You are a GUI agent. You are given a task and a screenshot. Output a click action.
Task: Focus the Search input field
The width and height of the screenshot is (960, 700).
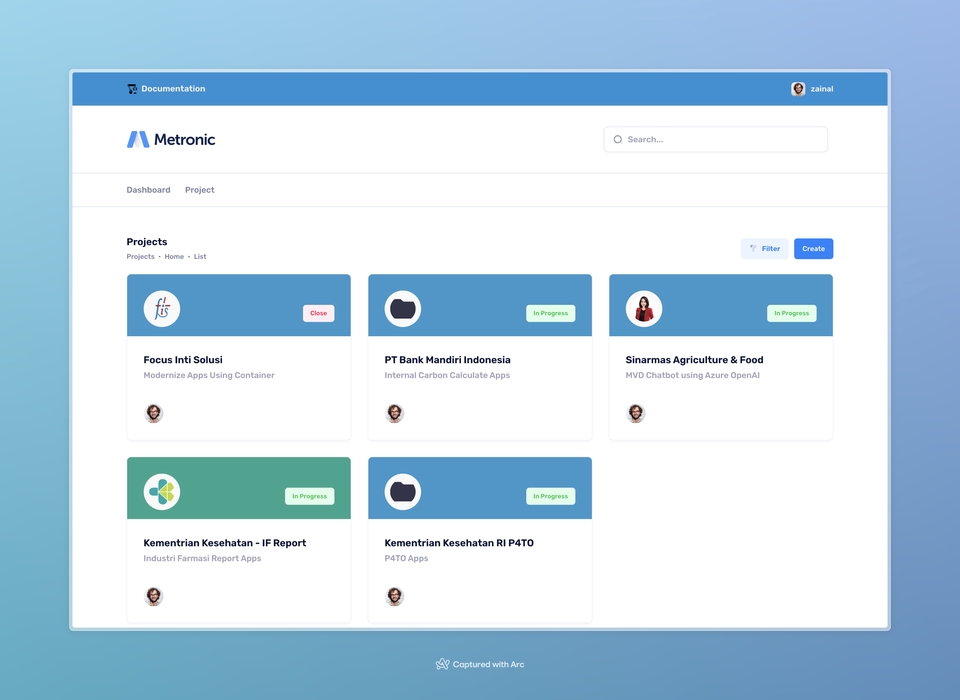(715, 140)
